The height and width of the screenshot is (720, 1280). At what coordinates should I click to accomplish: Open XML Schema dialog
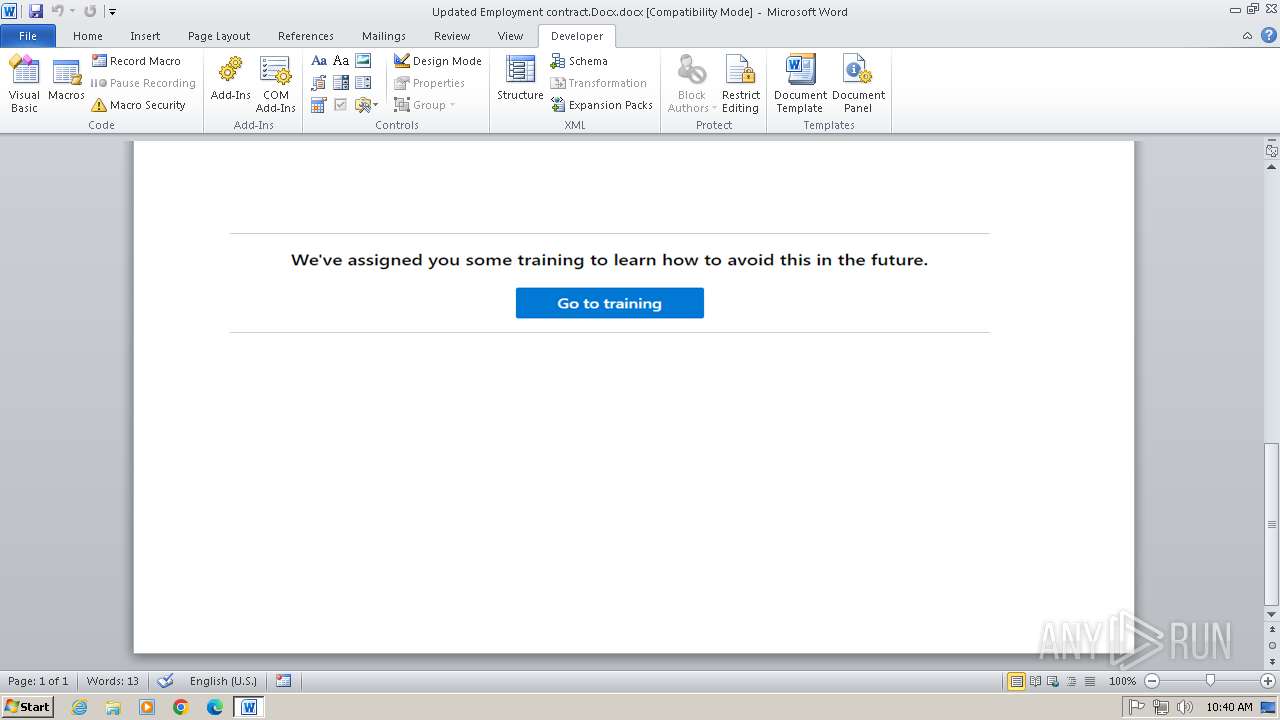point(579,61)
